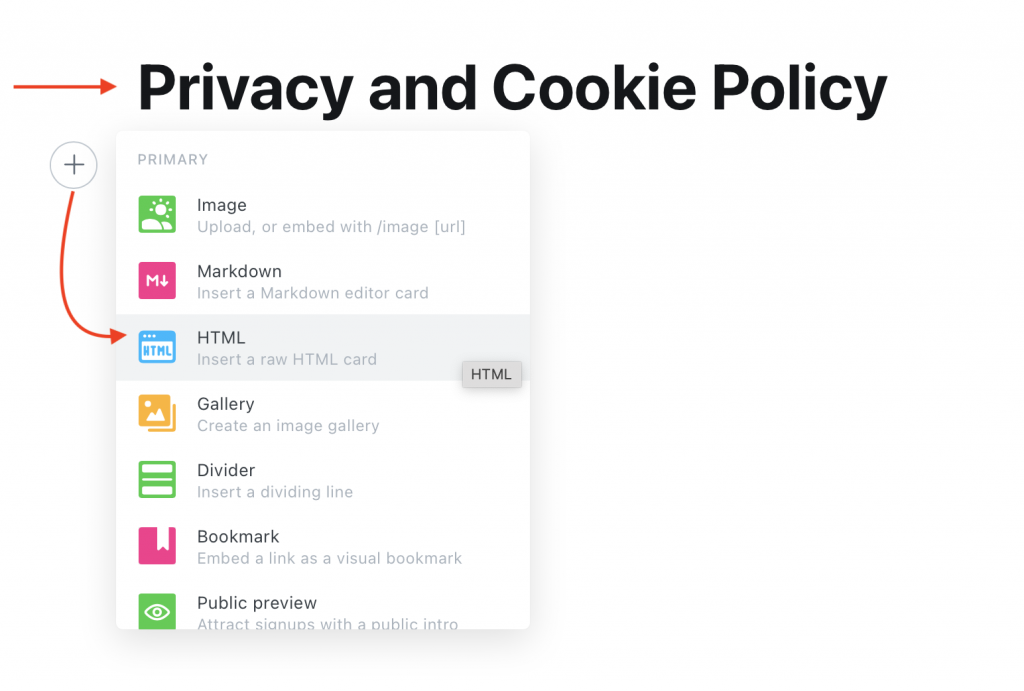
Task: Select the Divider card icon
Action: coord(156,480)
